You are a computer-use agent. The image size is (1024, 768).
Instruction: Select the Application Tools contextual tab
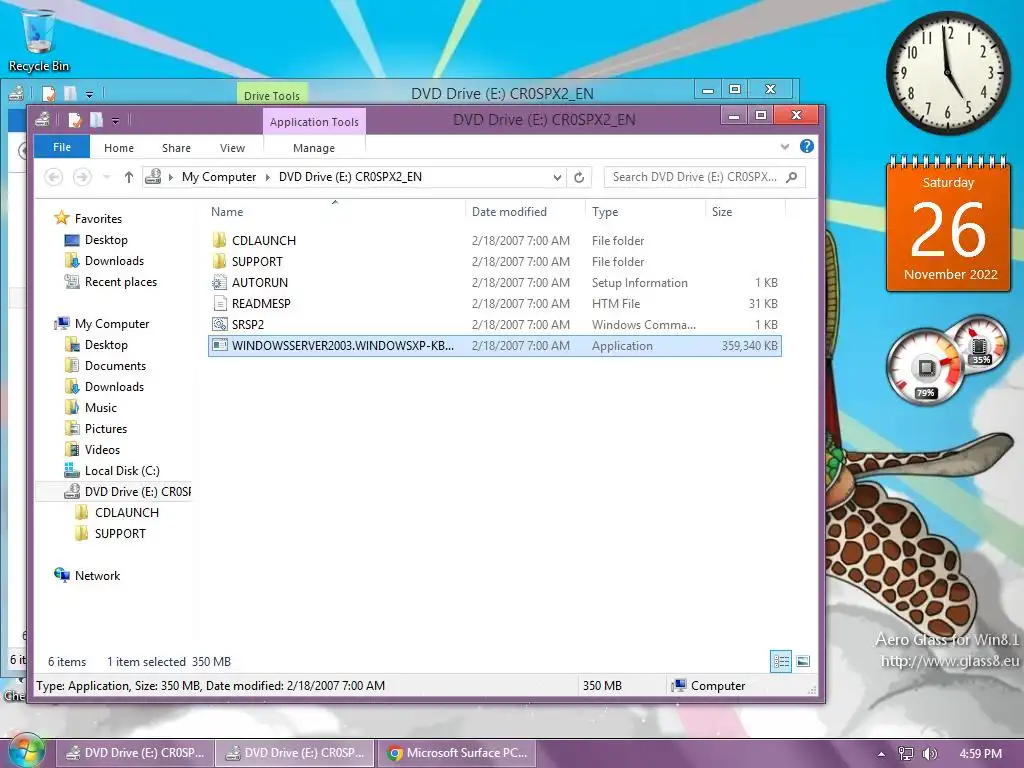pyautogui.click(x=314, y=121)
